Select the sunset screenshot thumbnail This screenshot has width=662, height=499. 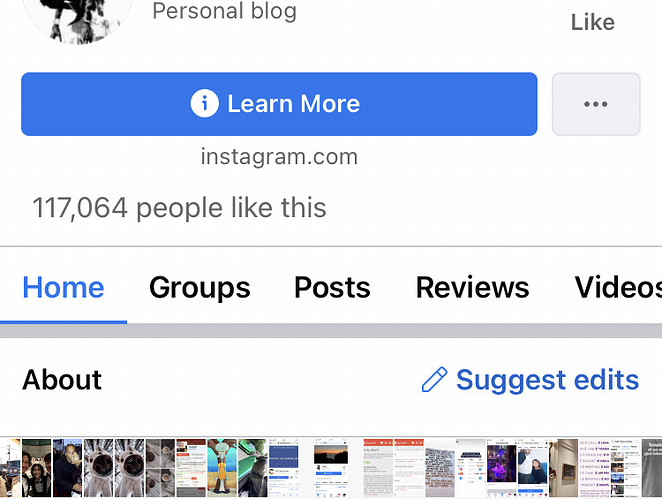tap(331, 468)
